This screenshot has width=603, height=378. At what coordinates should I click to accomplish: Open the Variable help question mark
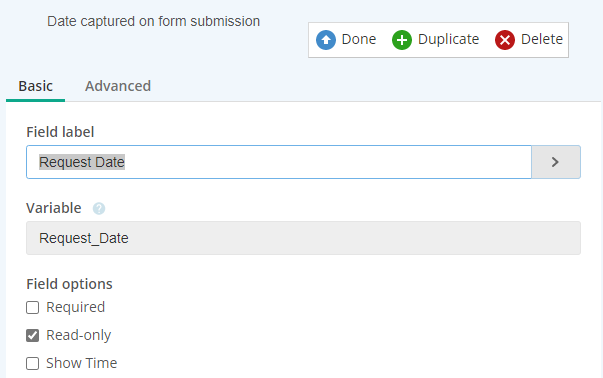click(99, 208)
